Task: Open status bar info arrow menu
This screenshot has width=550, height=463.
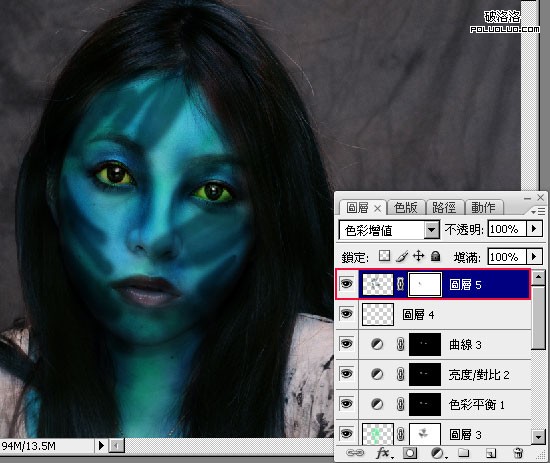Action: click(101, 446)
